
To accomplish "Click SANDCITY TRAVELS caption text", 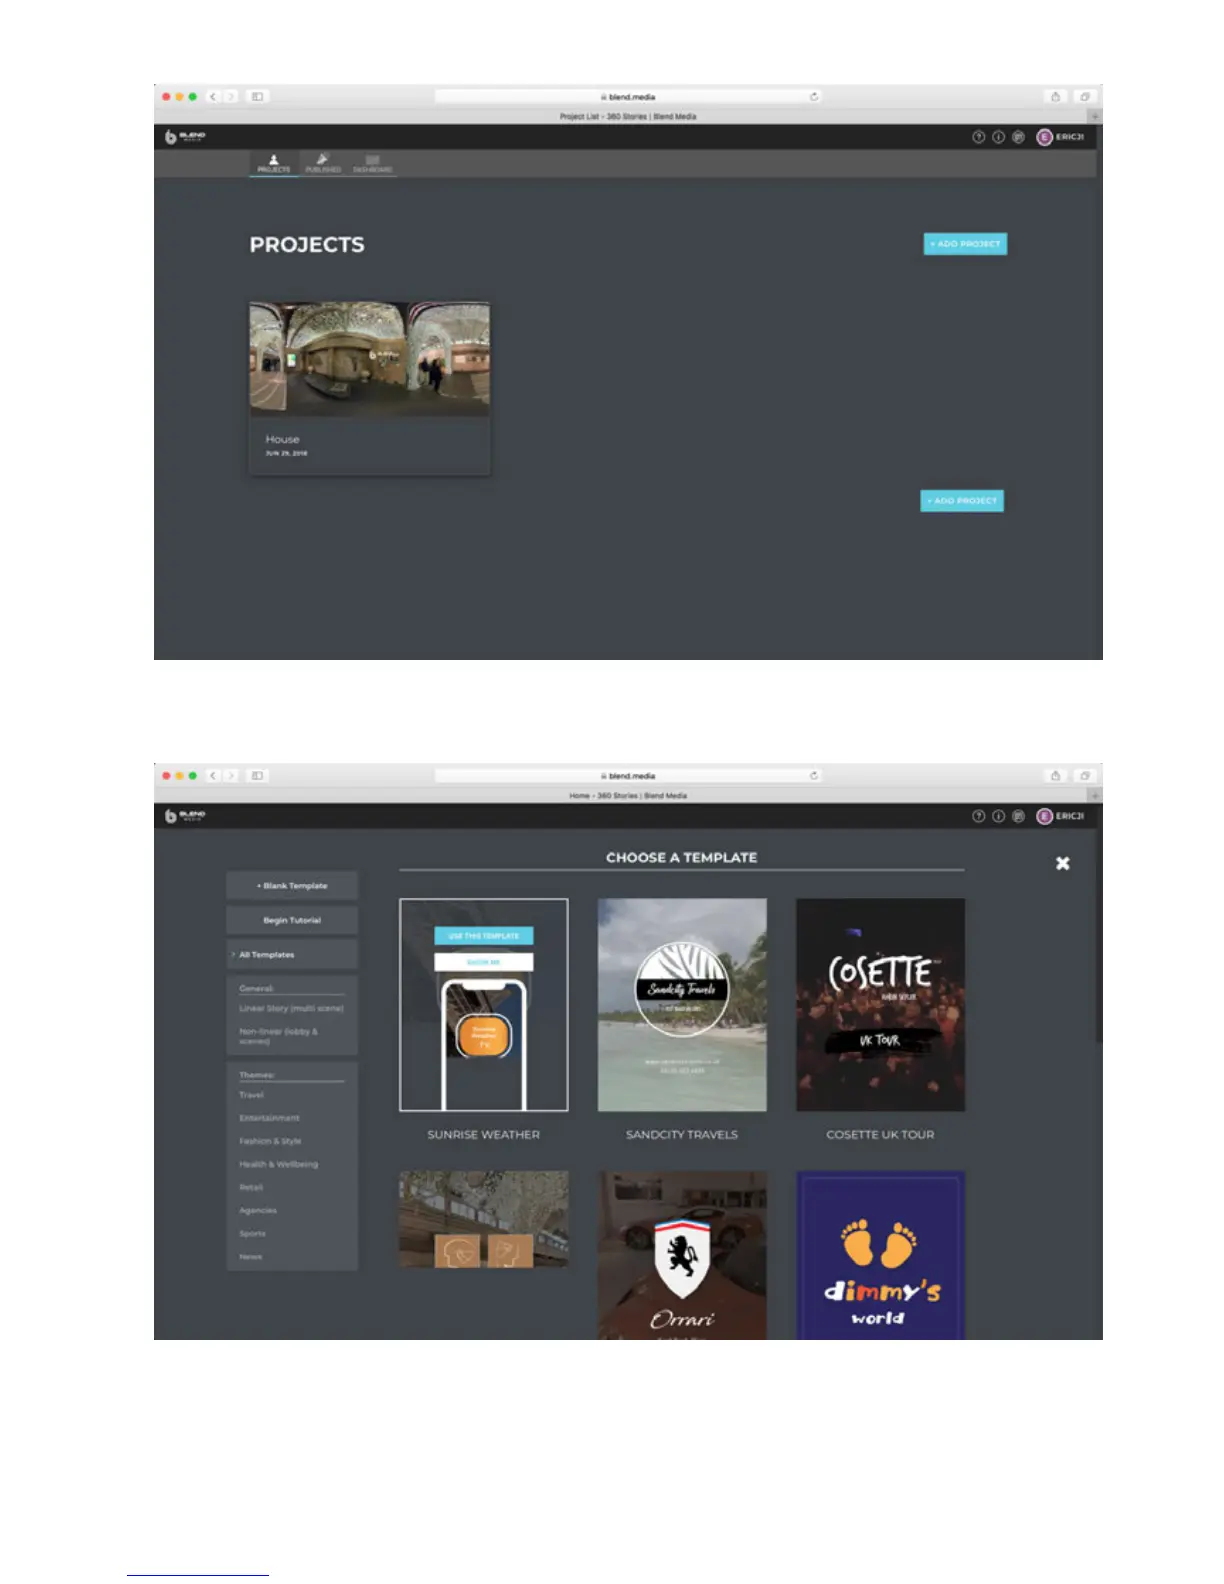I will 682,1135.
